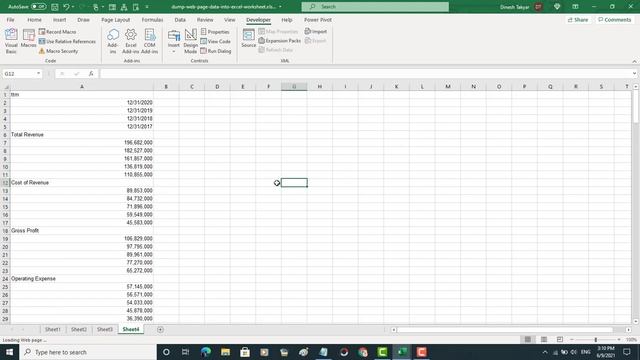Click the horizontal scrollbar right arrow
The image size is (640, 360).
629,329
